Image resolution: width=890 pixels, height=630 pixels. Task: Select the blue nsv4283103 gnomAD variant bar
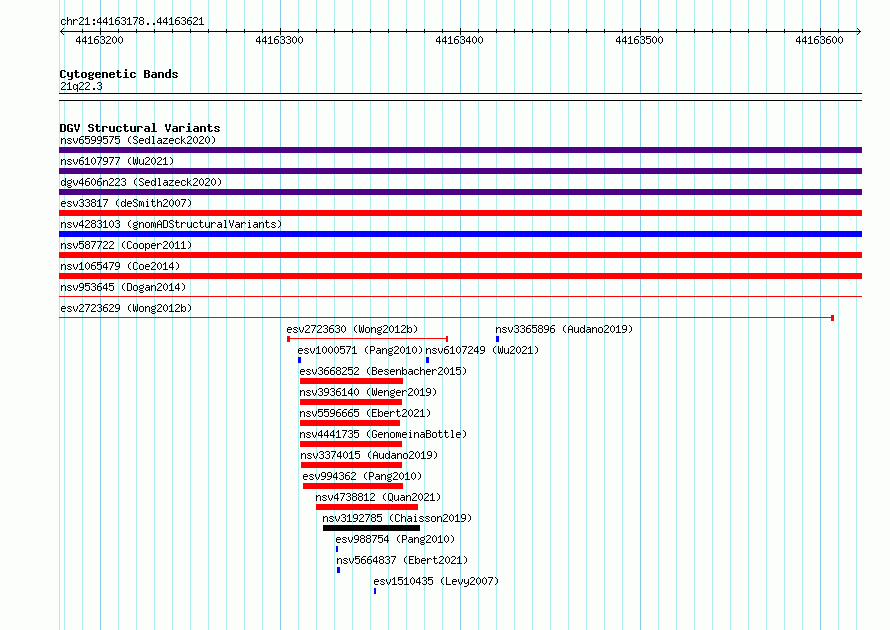tap(460, 234)
